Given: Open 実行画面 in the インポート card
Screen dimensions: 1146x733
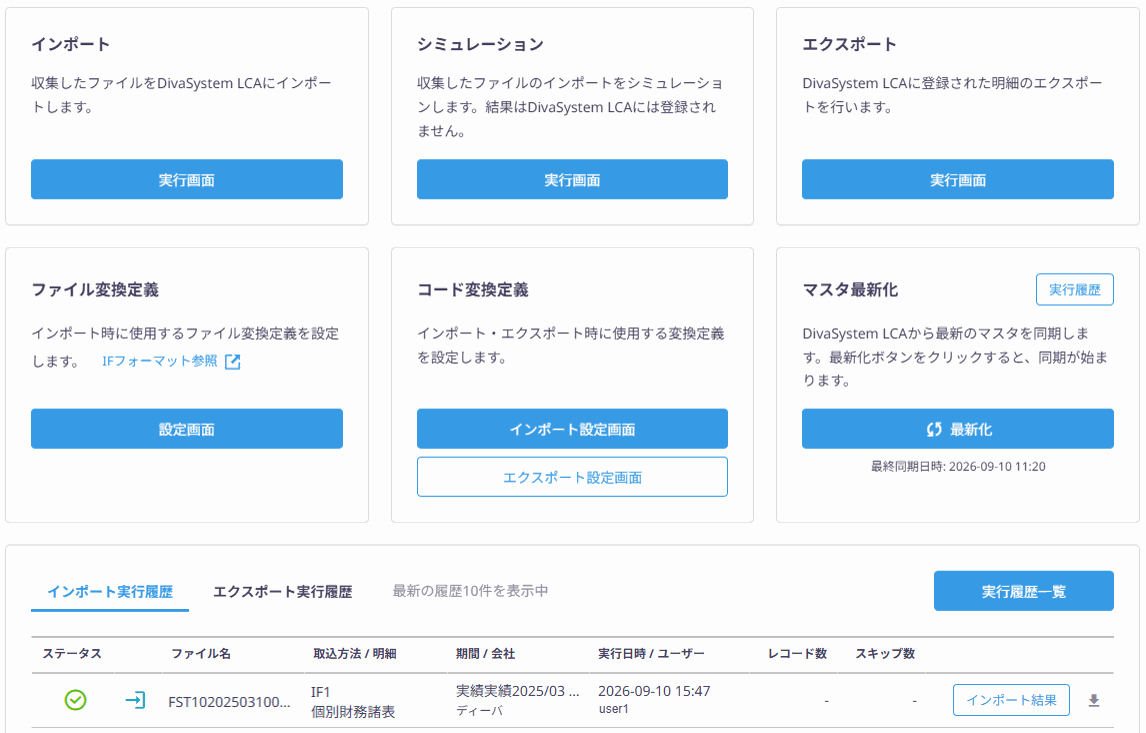Looking at the screenshot, I should (x=186, y=180).
